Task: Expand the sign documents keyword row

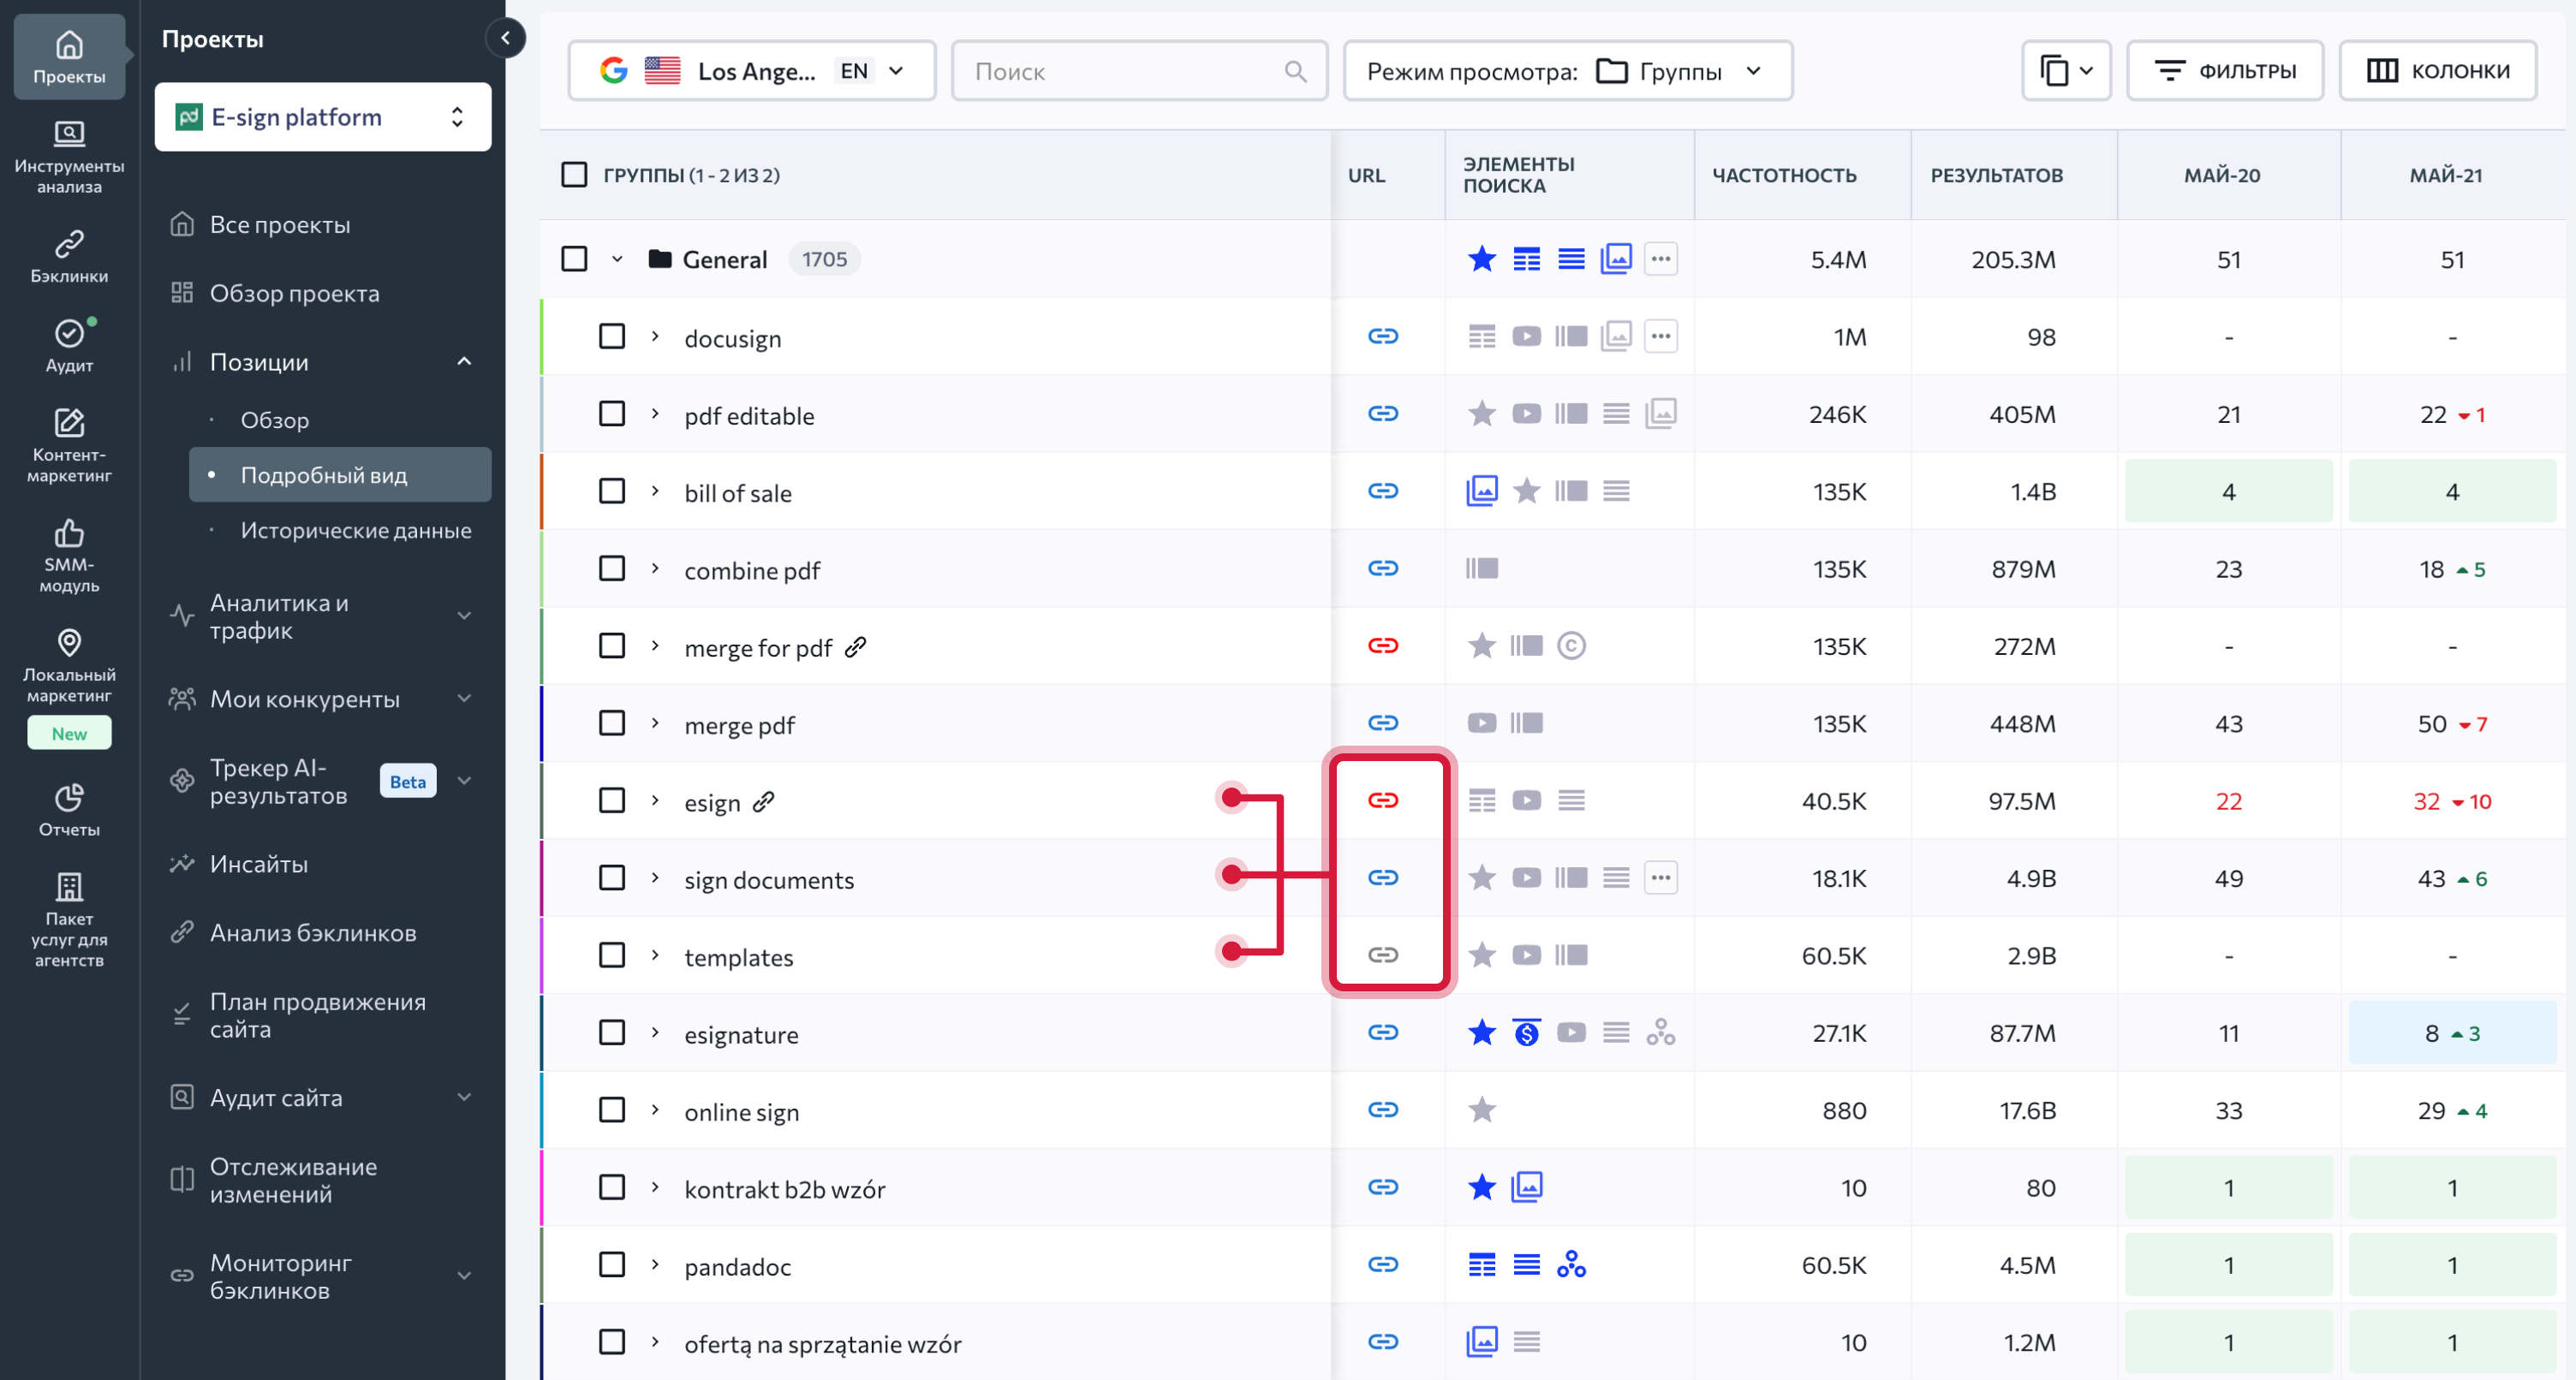Action: point(655,878)
